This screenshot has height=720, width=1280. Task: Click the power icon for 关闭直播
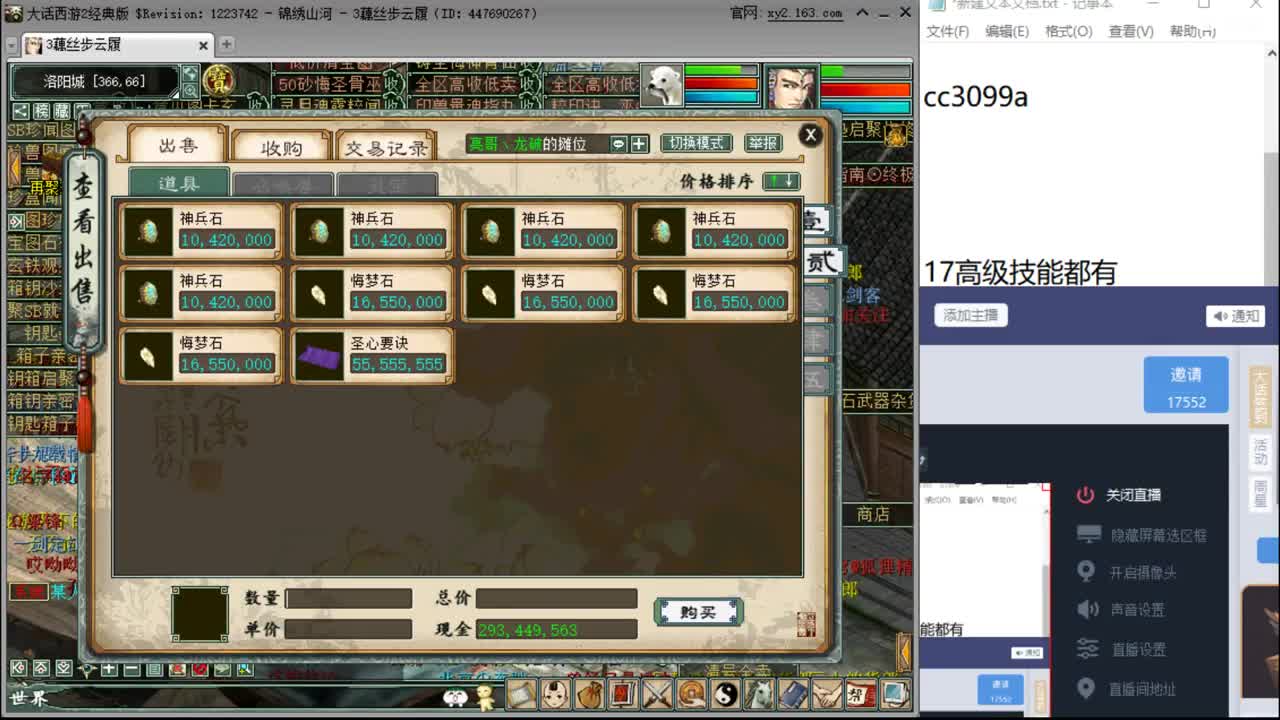pyautogui.click(x=1085, y=495)
